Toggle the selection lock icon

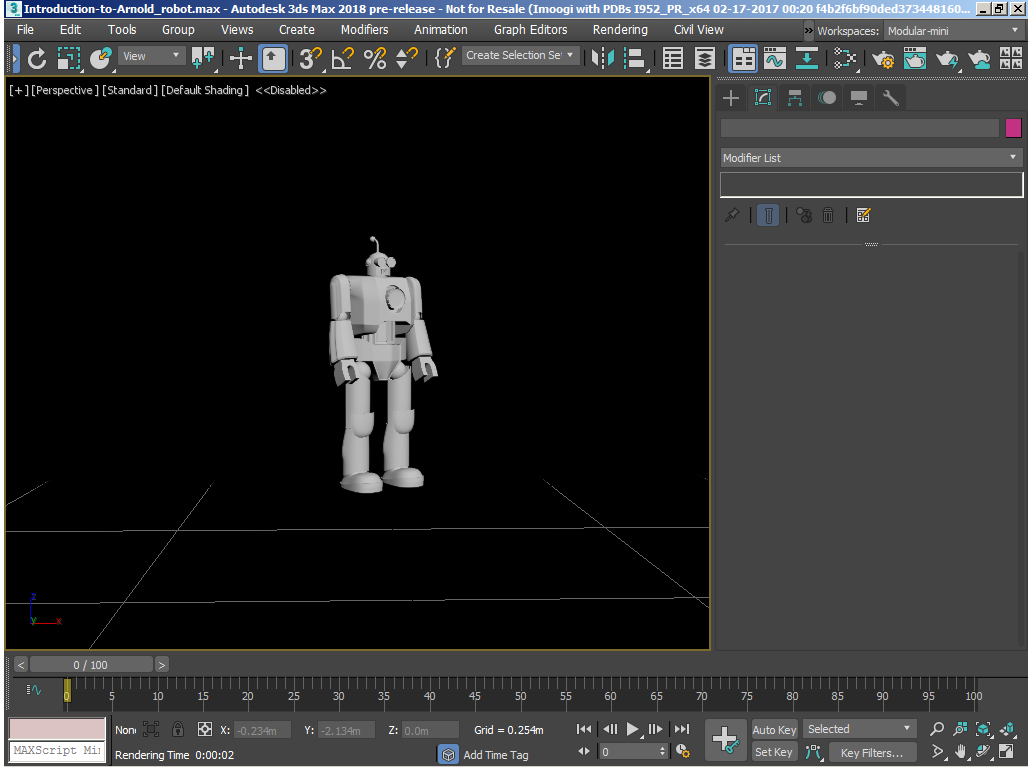tap(178, 730)
